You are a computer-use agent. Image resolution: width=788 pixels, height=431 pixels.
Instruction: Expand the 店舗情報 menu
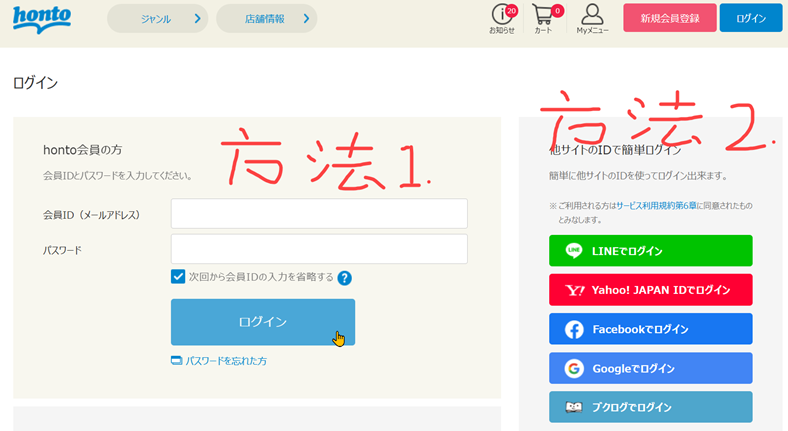tap(266, 19)
